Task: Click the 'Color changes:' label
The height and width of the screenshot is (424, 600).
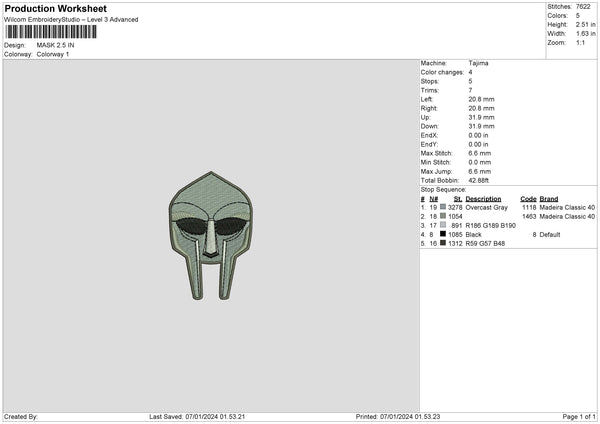Action: tap(442, 72)
